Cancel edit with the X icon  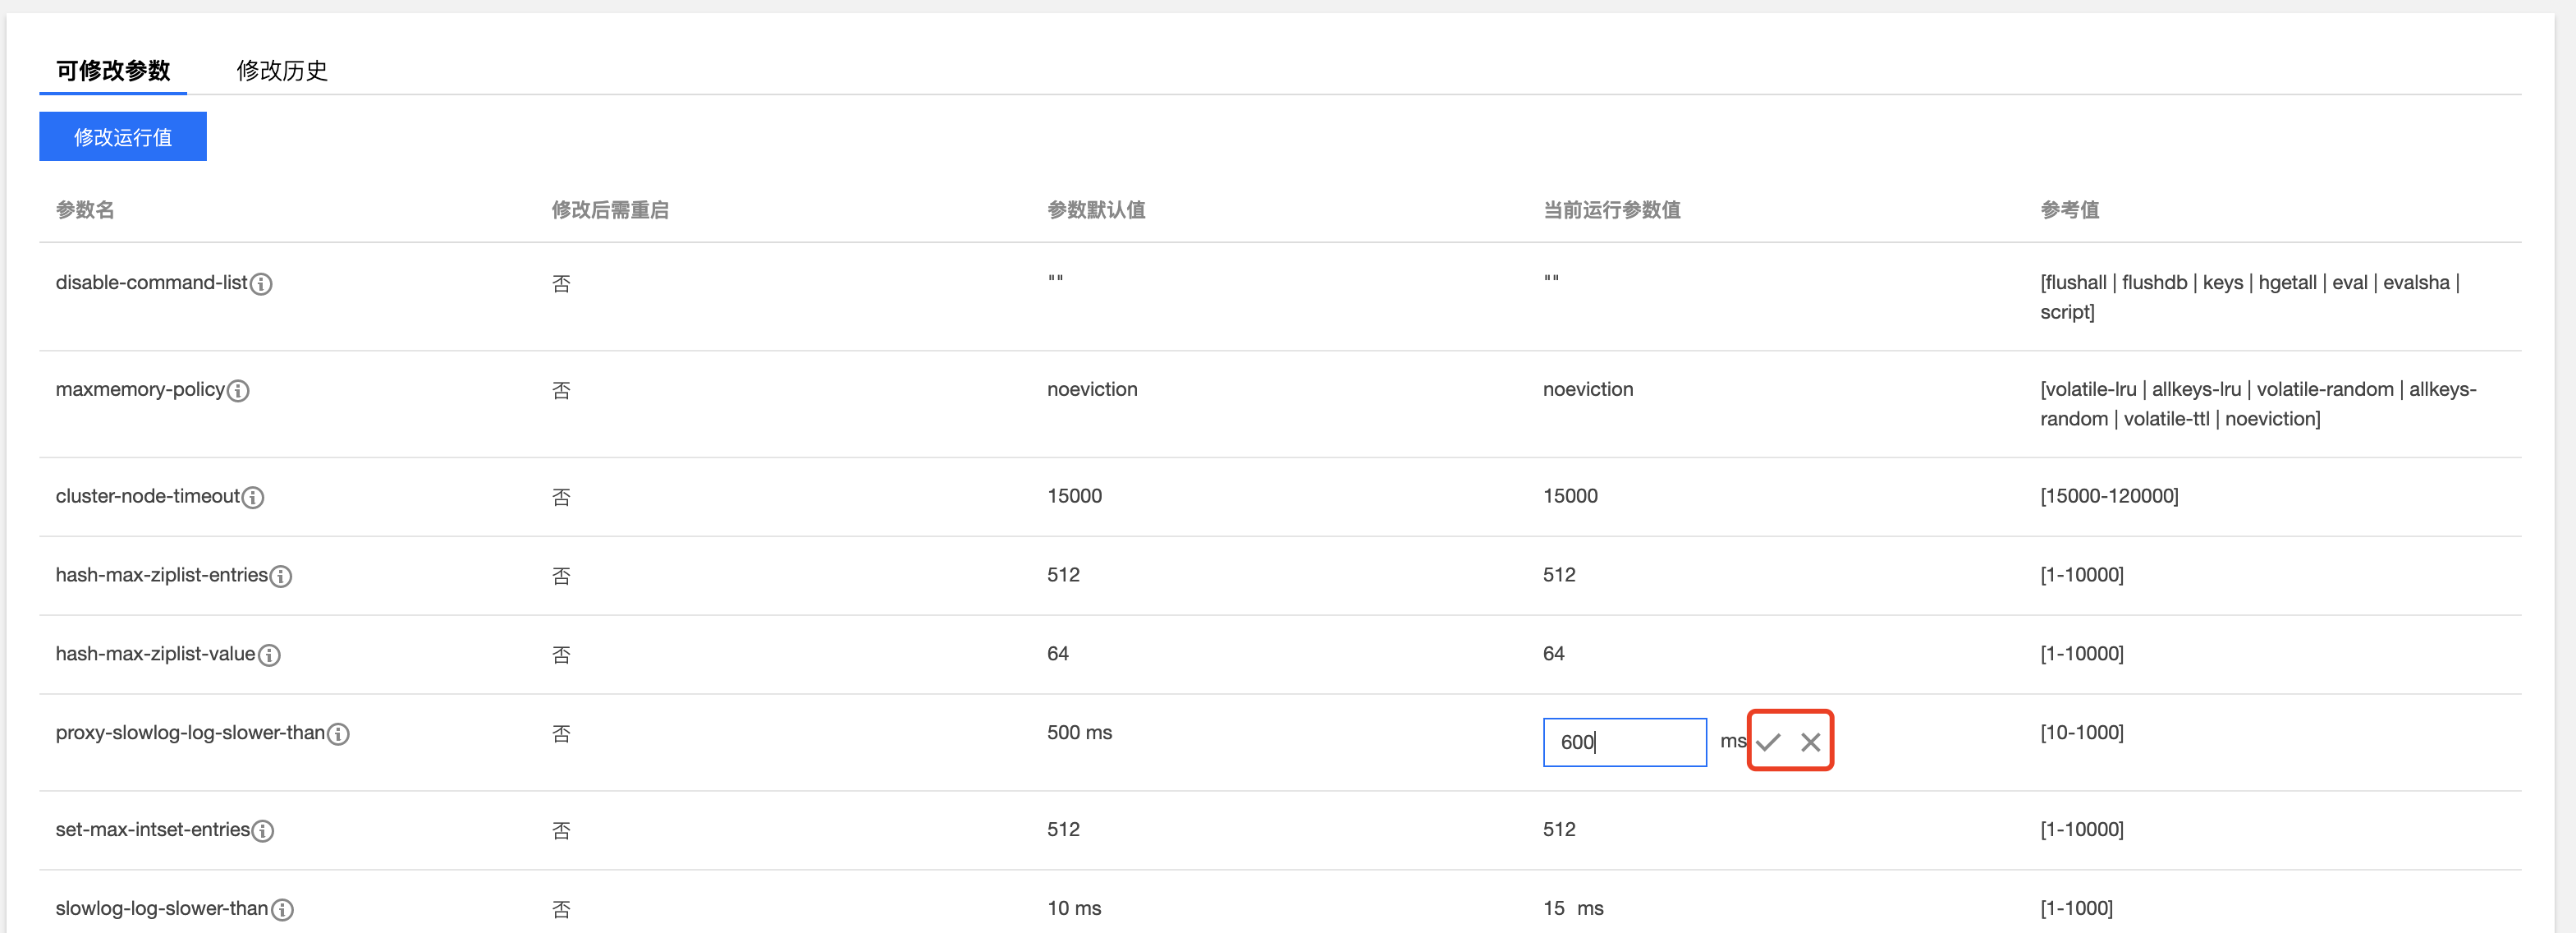tap(1810, 742)
